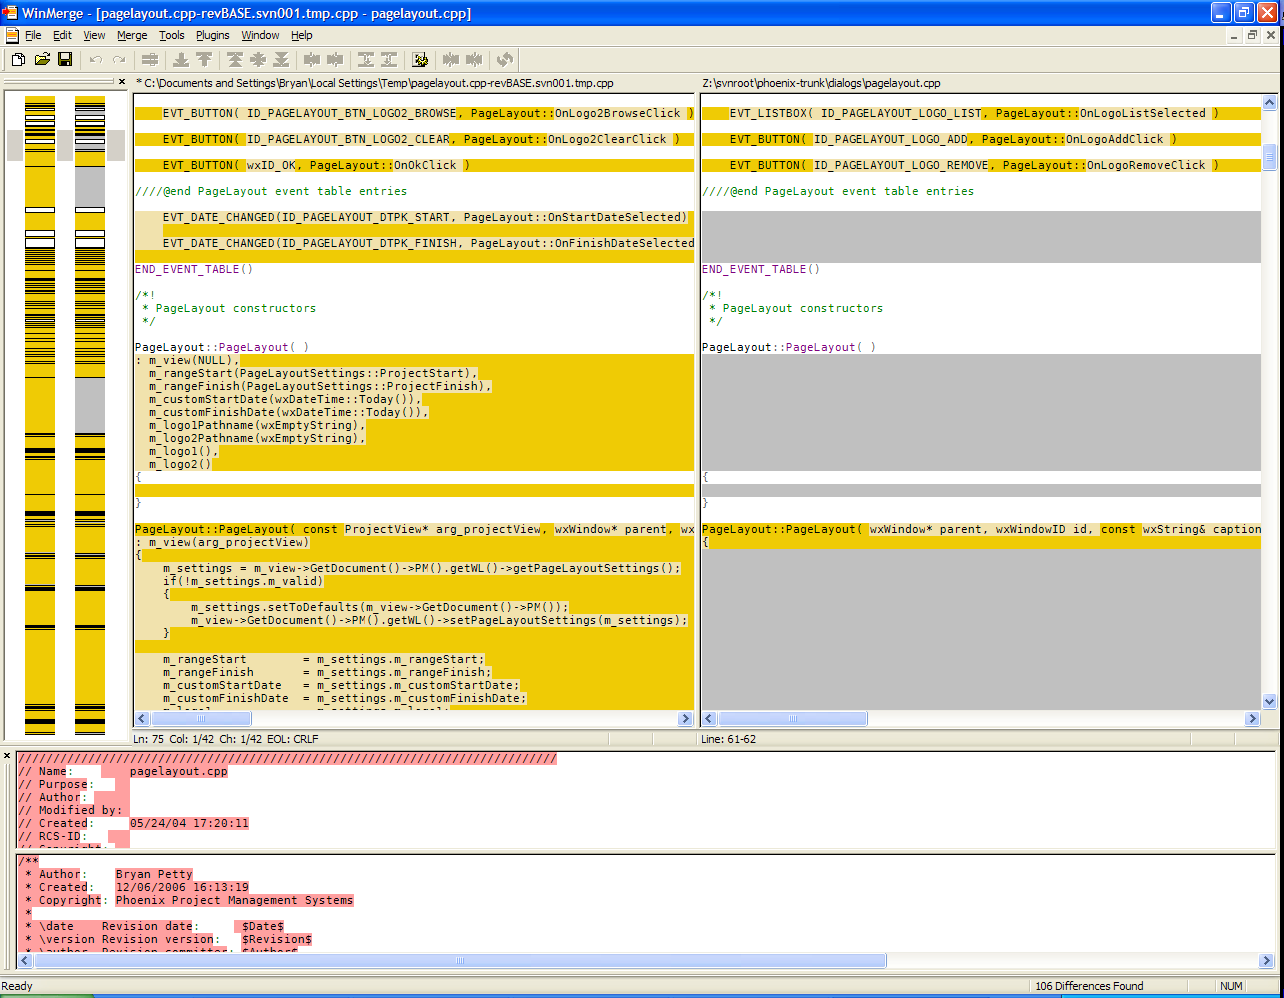Viewport: 1284px width, 998px height.
Task: Open the Edit menu
Action: click(62, 35)
